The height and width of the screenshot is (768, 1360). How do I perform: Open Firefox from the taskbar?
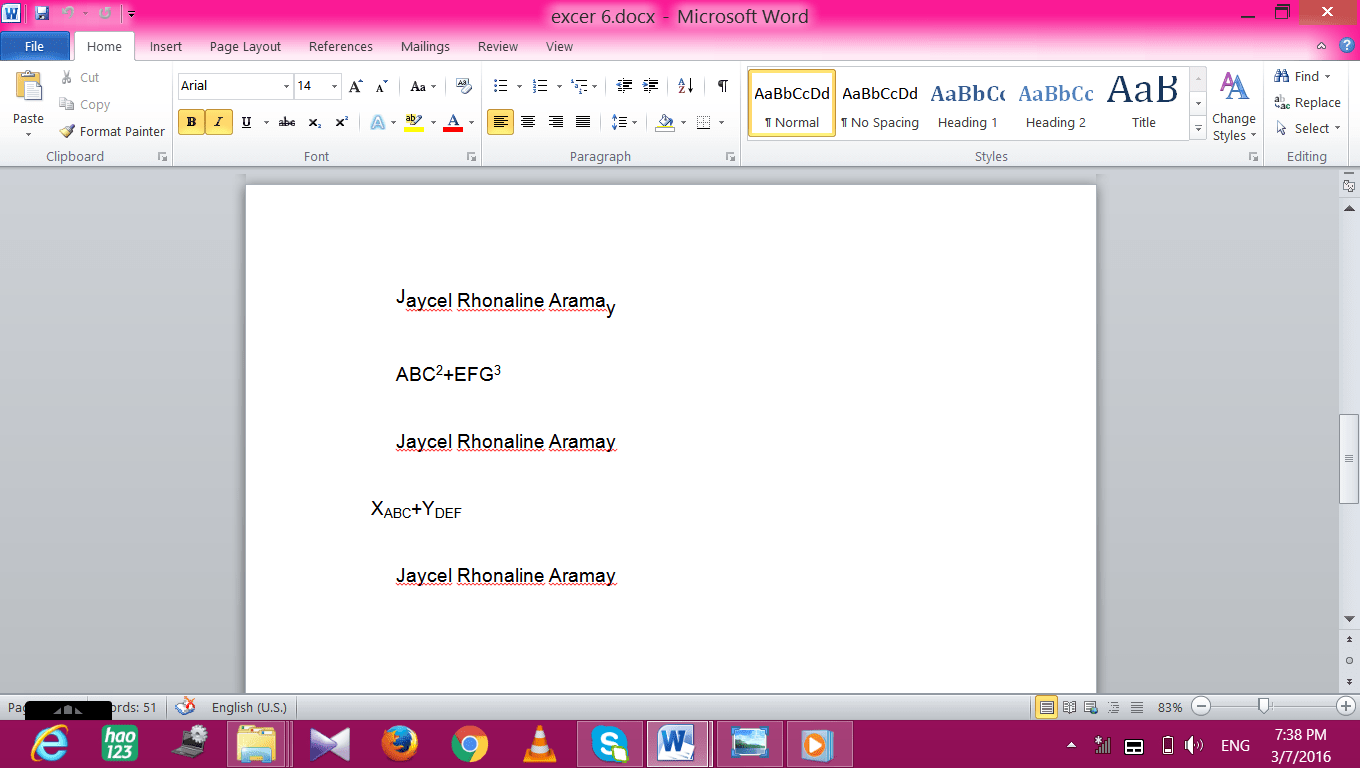click(x=398, y=744)
